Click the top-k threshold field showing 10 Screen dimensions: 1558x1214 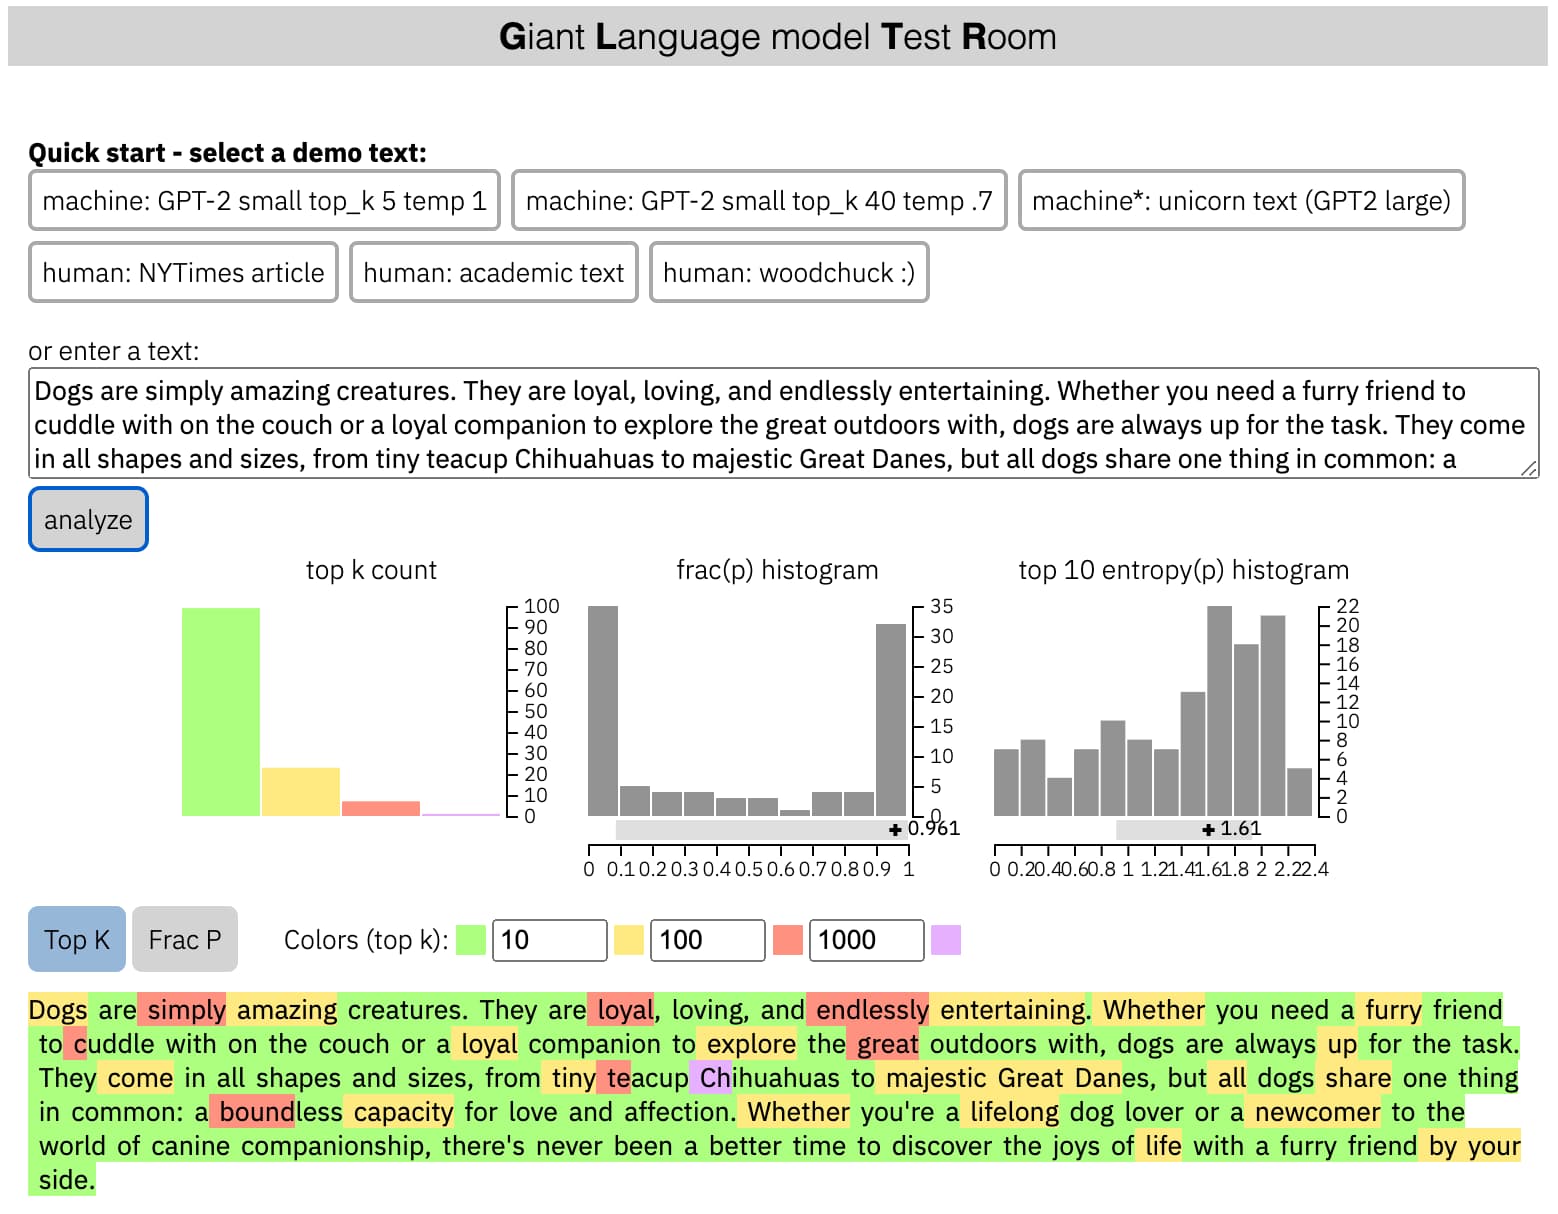[x=548, y=940]
